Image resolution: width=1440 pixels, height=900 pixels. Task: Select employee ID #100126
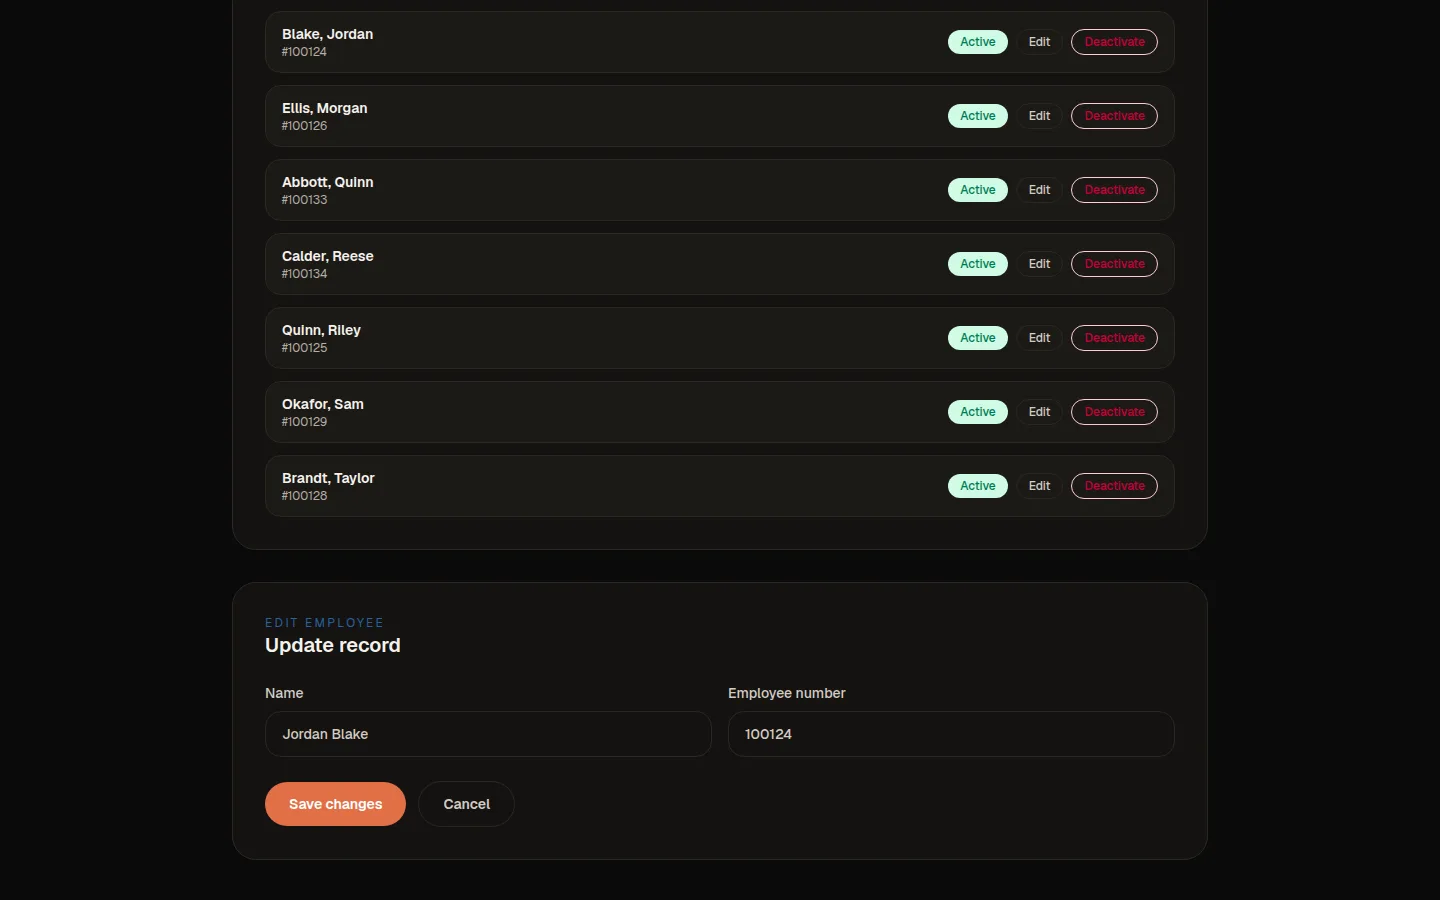point(304,126)
